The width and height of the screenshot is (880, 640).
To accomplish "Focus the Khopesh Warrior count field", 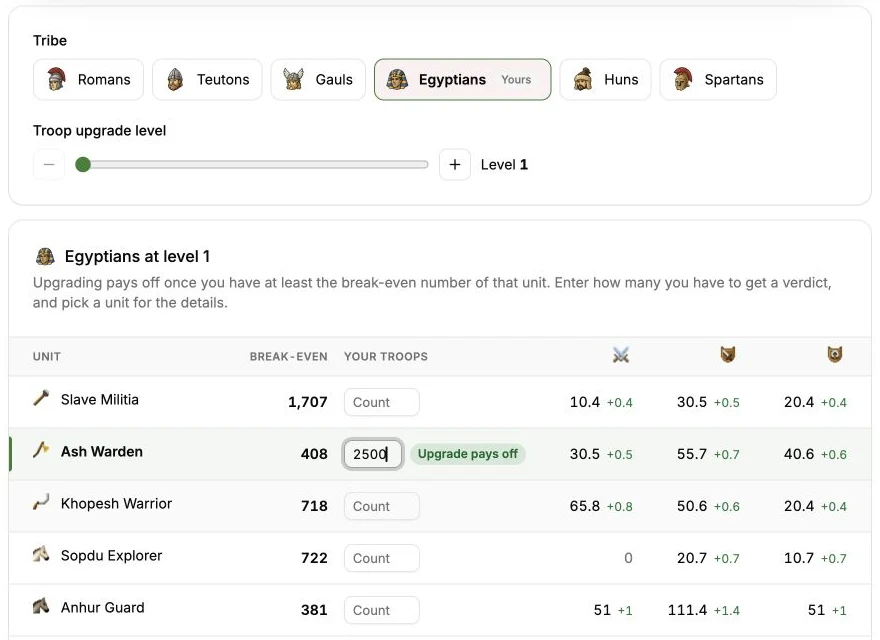I will [x=382, y=506].
